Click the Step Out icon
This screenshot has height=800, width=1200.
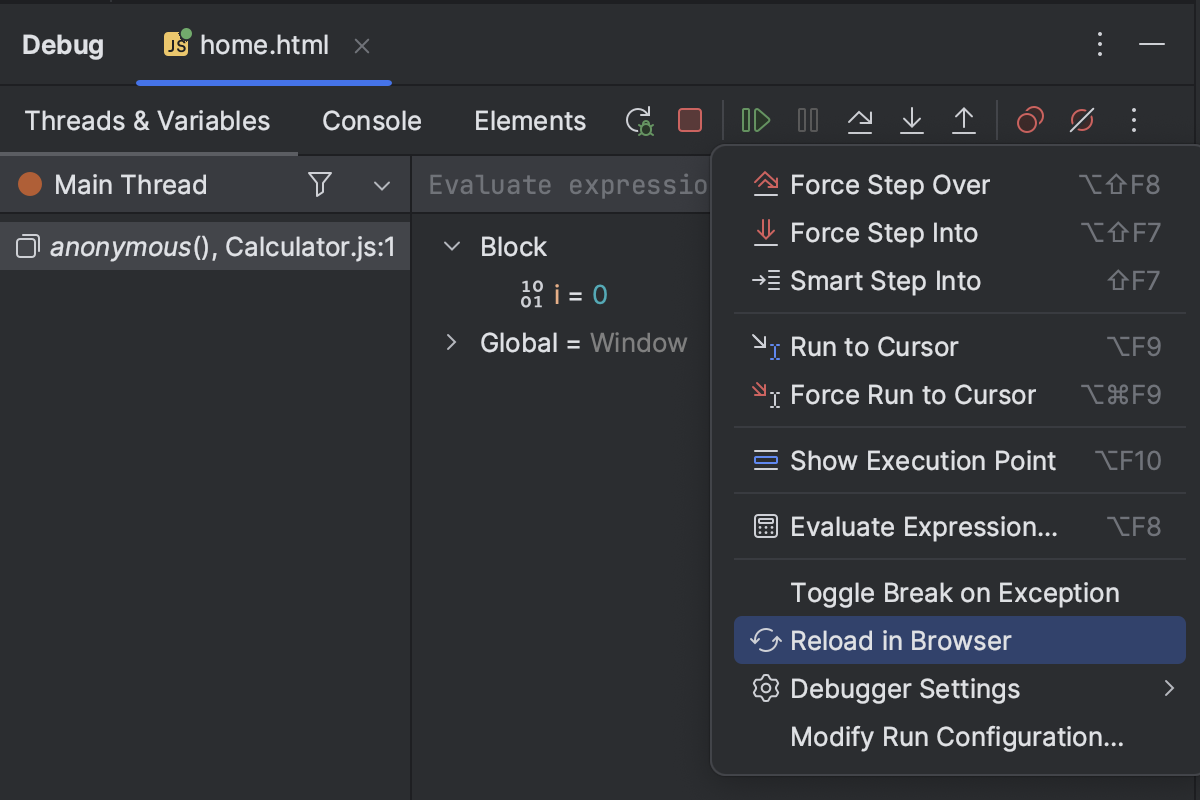963,120
